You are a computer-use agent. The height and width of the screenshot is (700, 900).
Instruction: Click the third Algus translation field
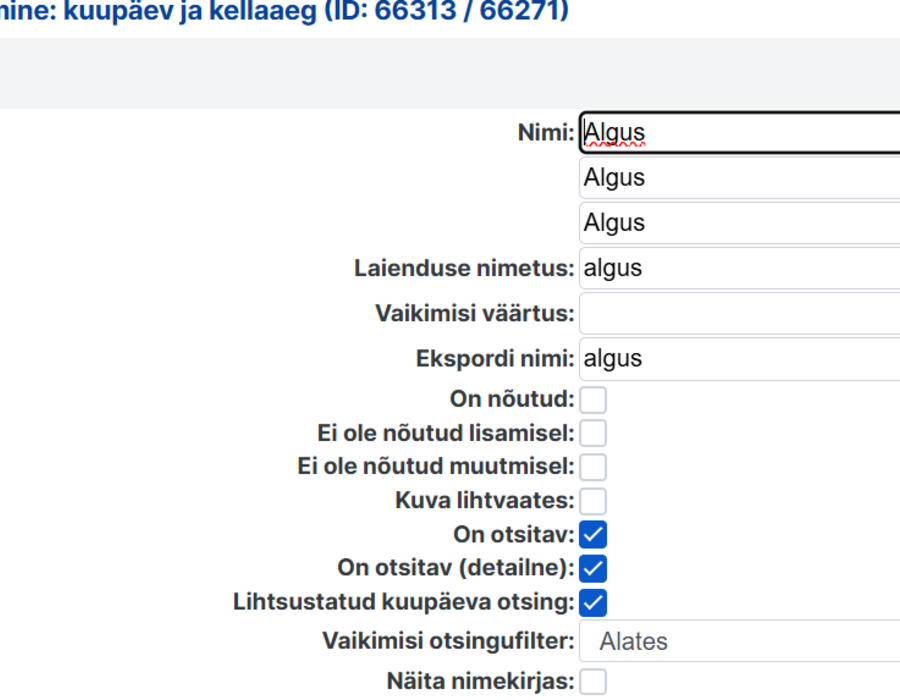click(740, 223)
